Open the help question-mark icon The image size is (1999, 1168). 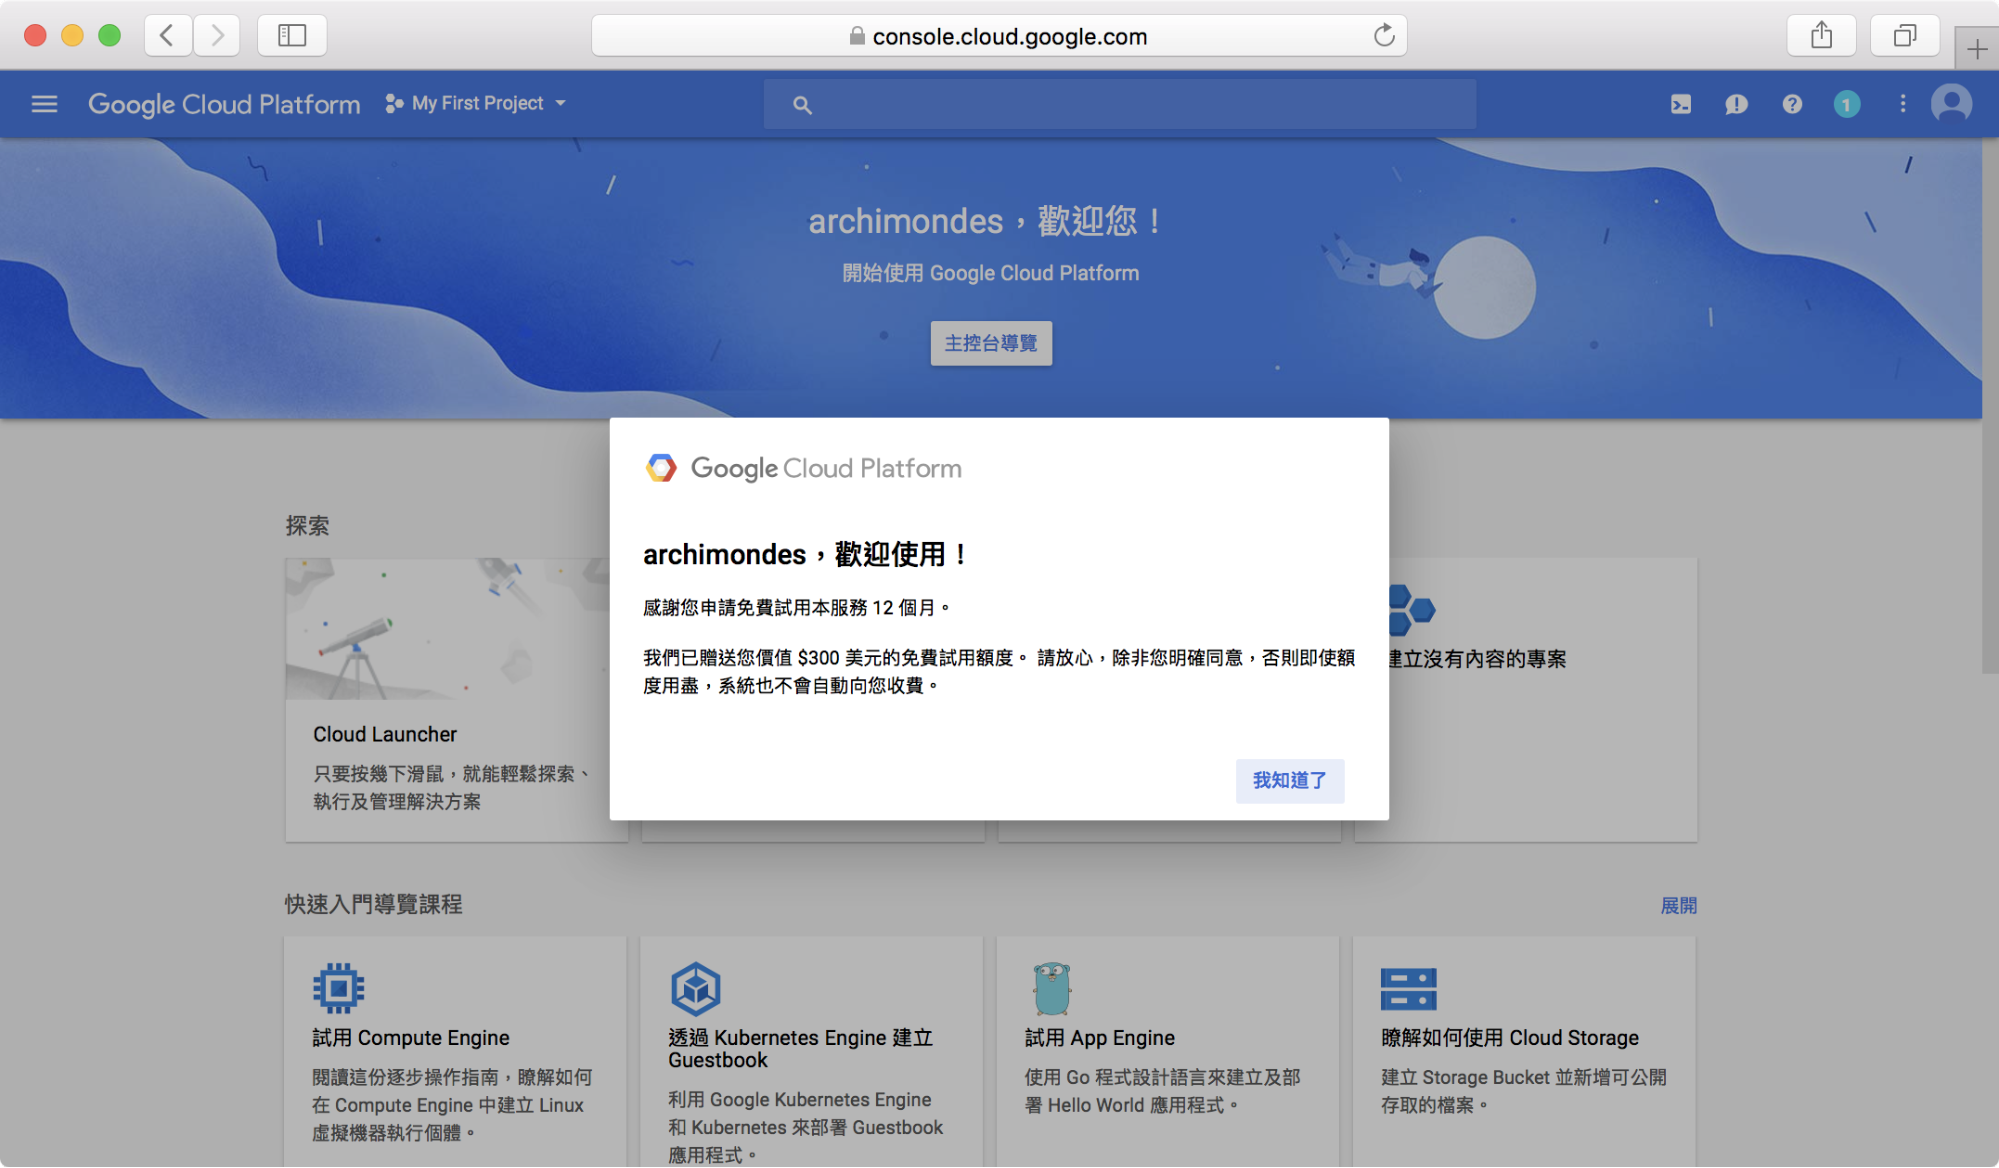(x=1792, y=104)
